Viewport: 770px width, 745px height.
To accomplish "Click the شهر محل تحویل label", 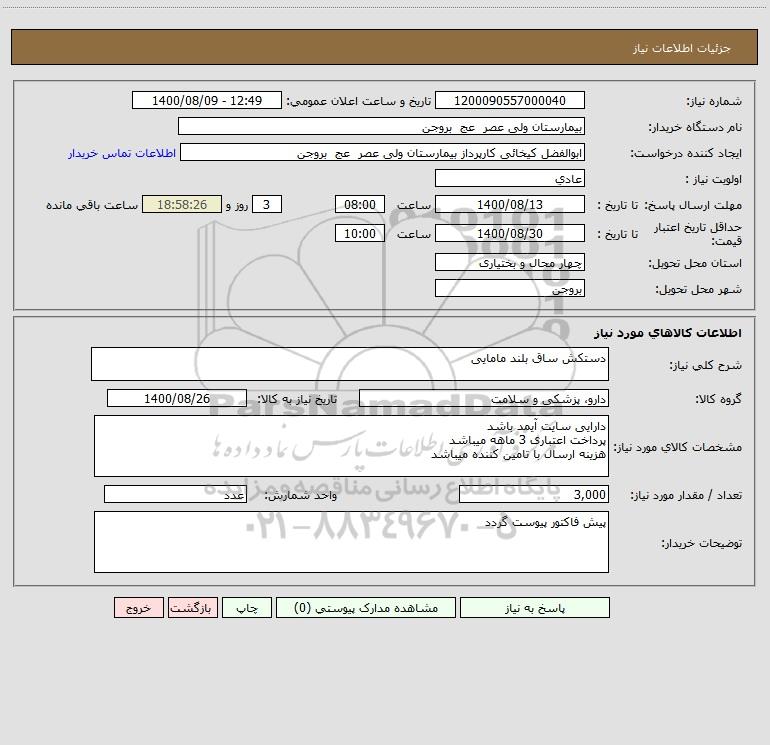I will pyautogui.click(x=699, y=290).
